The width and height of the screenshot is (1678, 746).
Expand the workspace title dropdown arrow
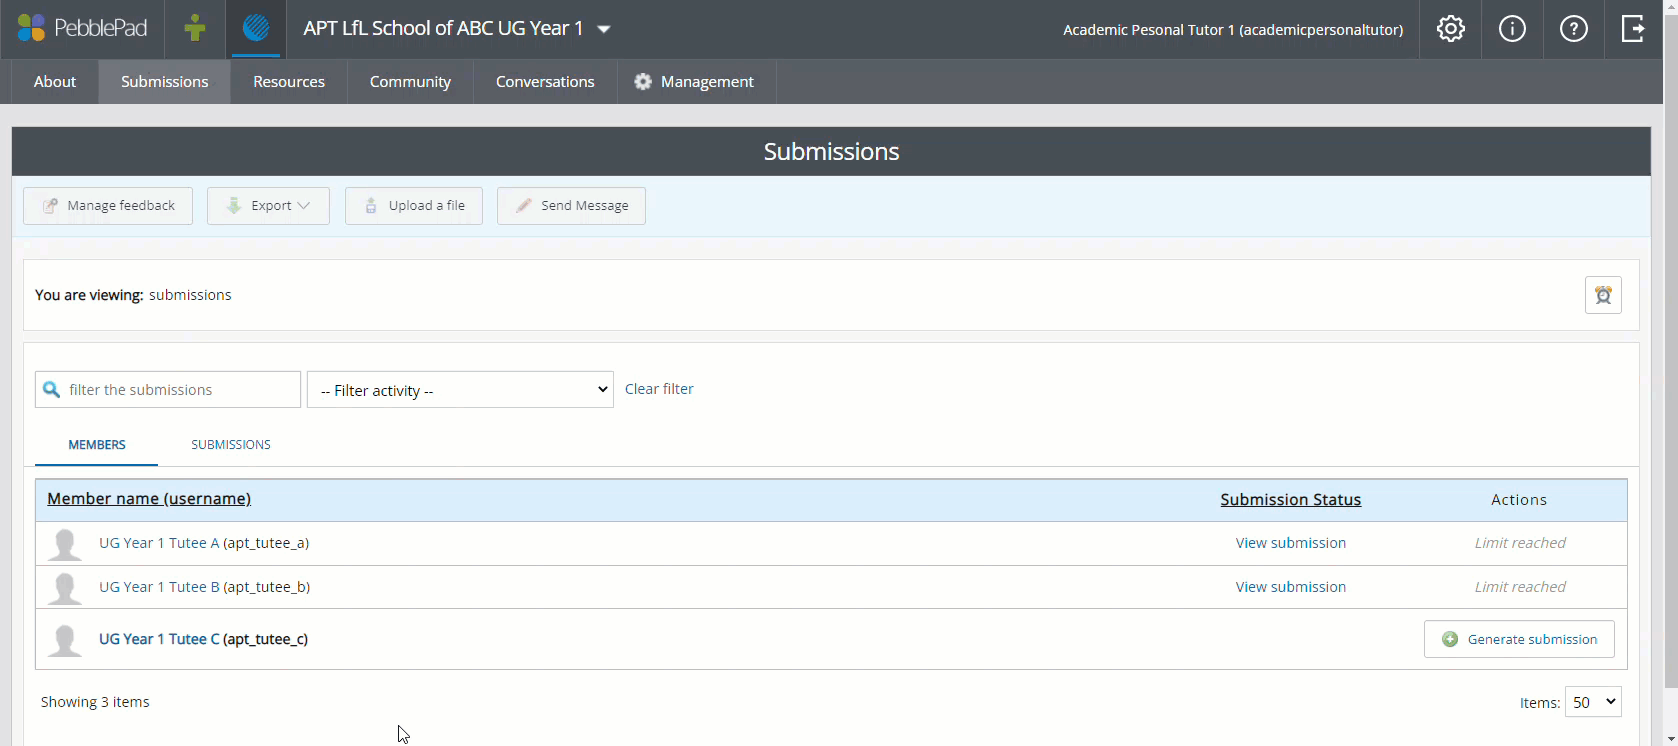(604, 29)
